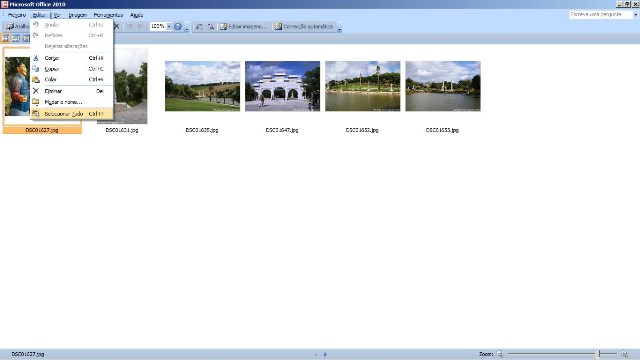640x360 pixels.
Task: Choose Copiar in Editar menu
Action: [x=71, y=69]
